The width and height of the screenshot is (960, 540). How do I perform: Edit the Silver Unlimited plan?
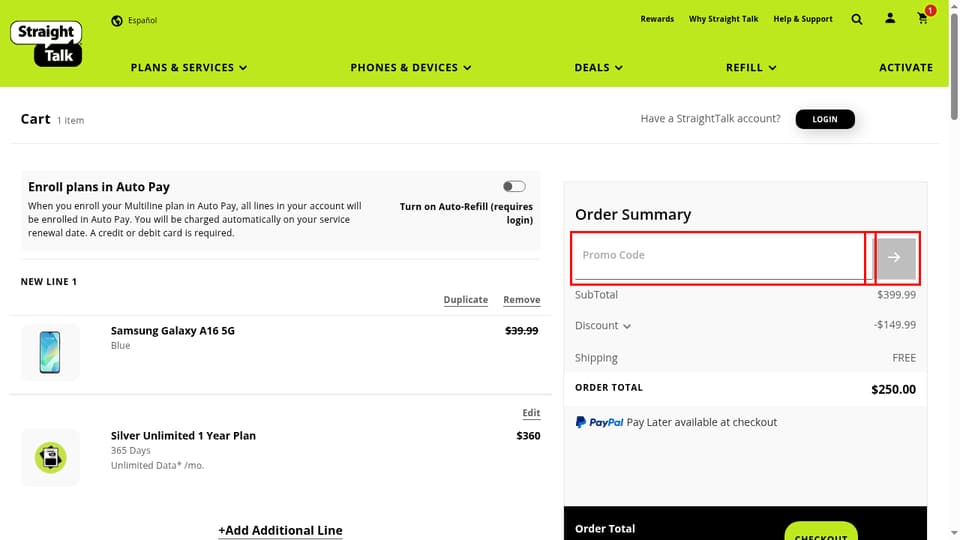pos(531,413)
